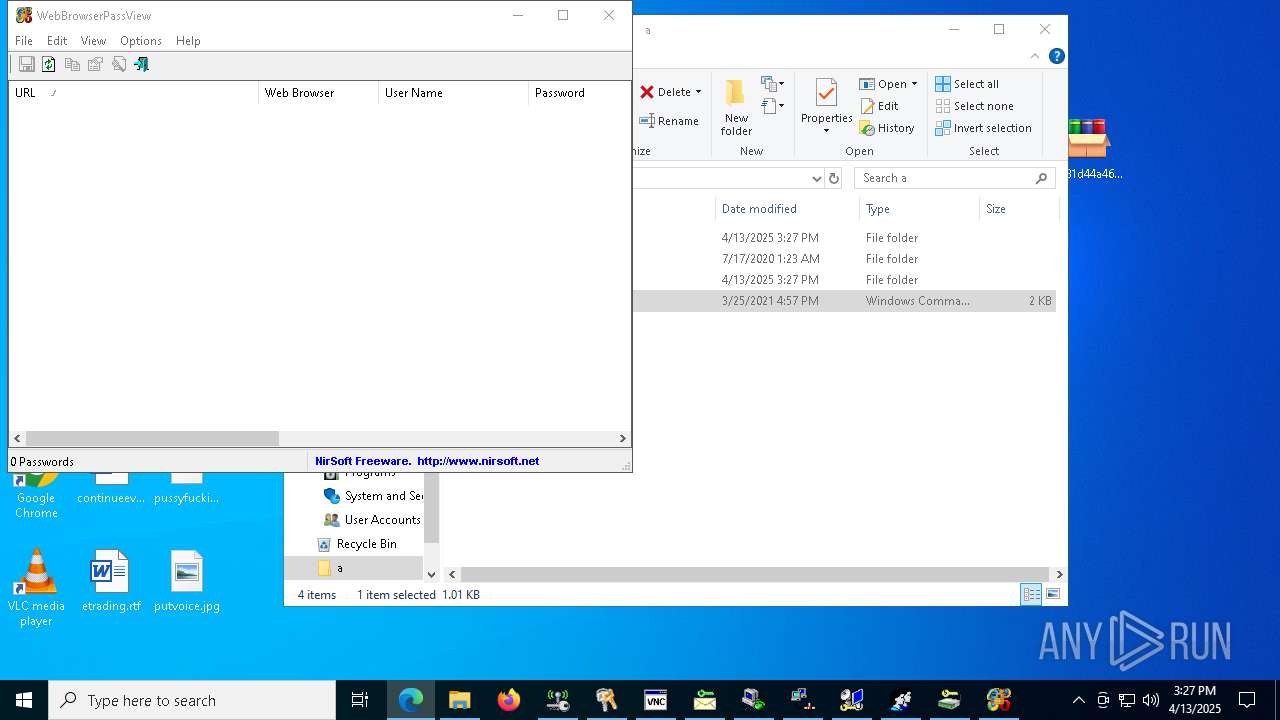
Task: Switch Explorer to Large icons view
Action: 1053,595
